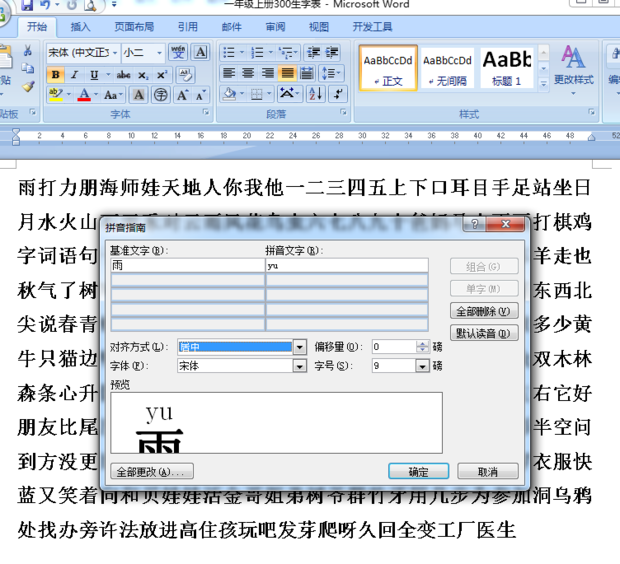620x564 pixels.
Task: Click the Clear Formatting eraser icon
Action: (x=185, y=74)
